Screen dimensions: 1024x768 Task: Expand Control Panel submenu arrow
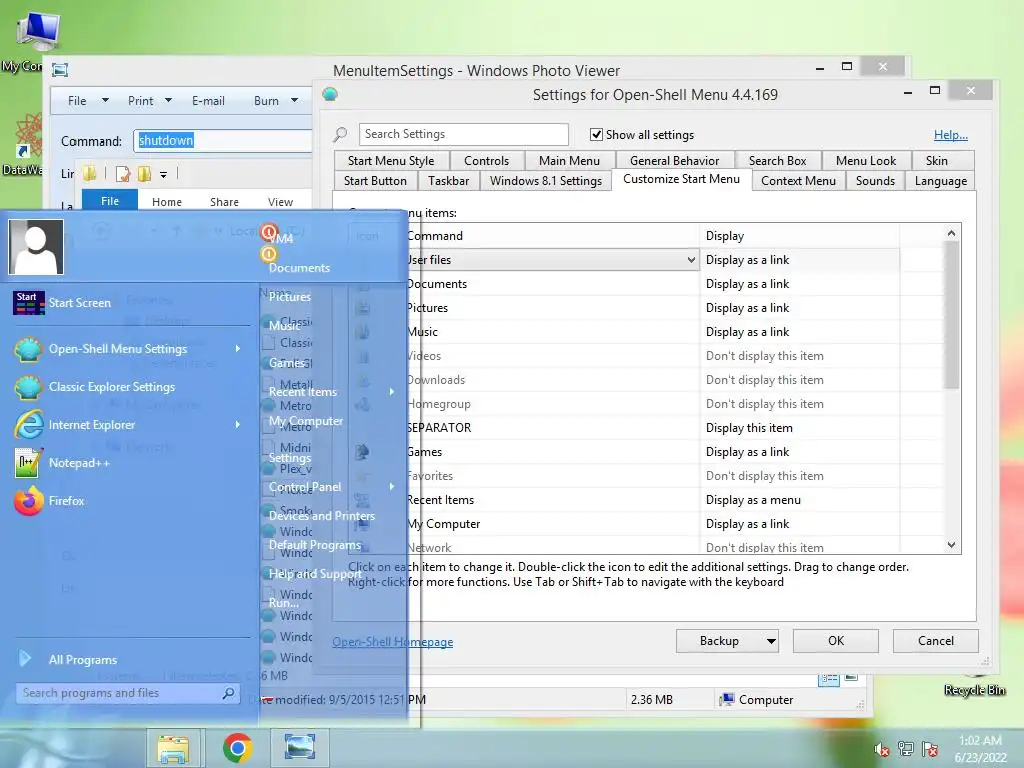tap(392, 487)
